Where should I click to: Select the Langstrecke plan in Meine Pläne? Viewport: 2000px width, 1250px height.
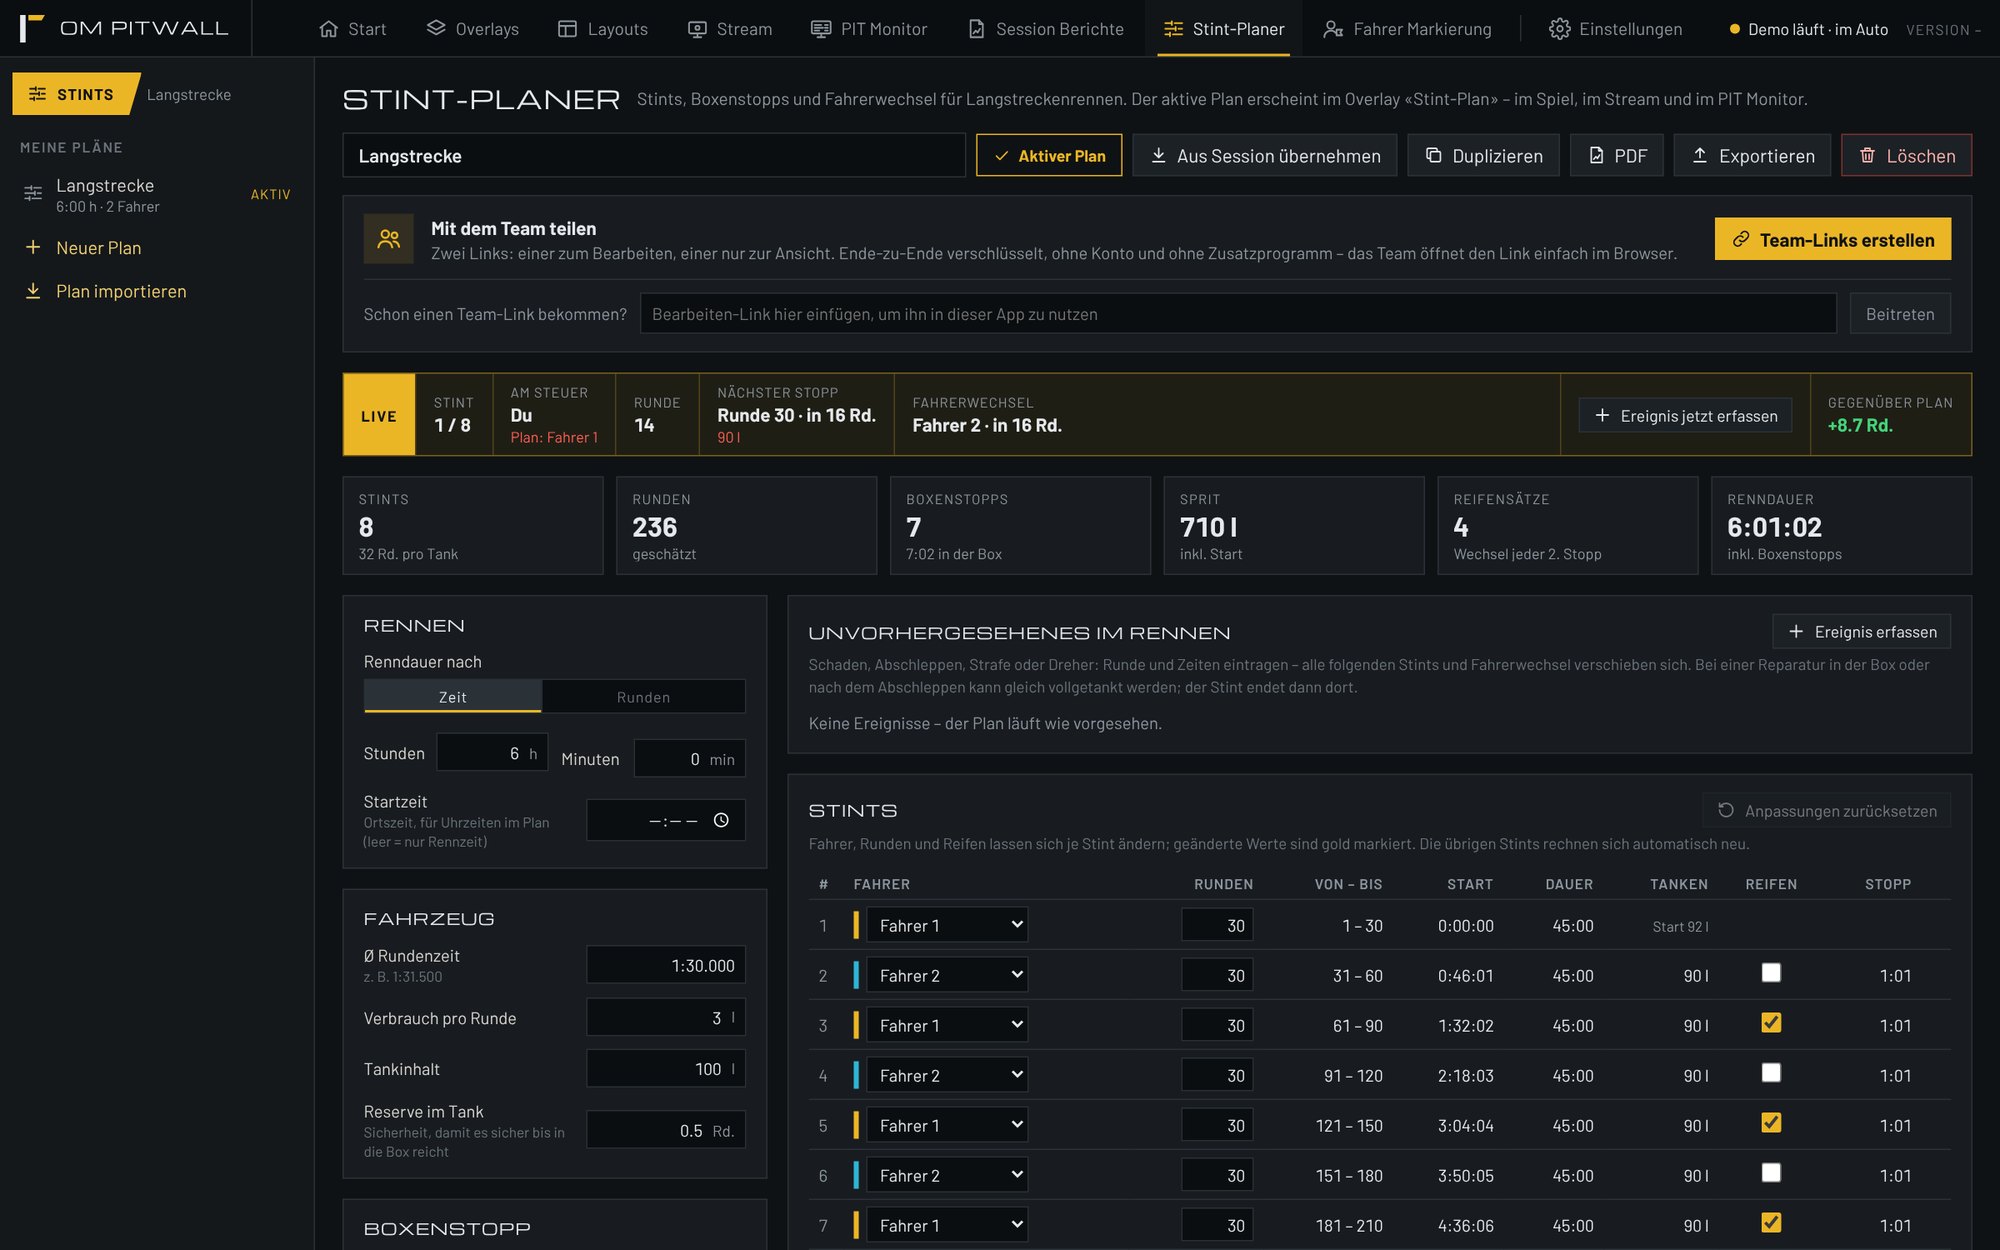[157, 195]
